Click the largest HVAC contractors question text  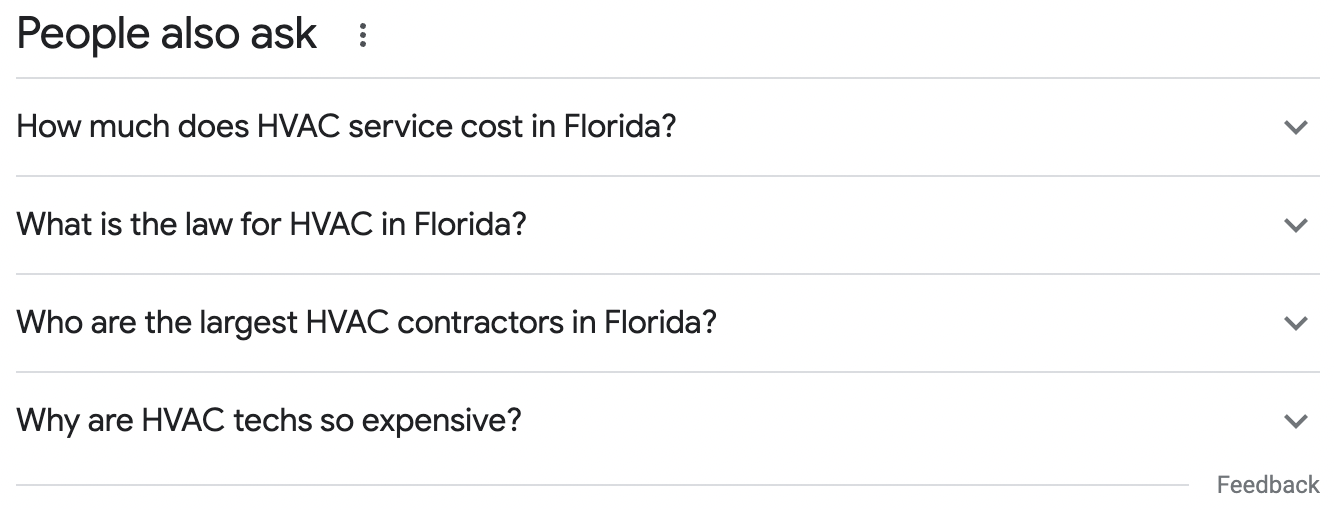367,323
